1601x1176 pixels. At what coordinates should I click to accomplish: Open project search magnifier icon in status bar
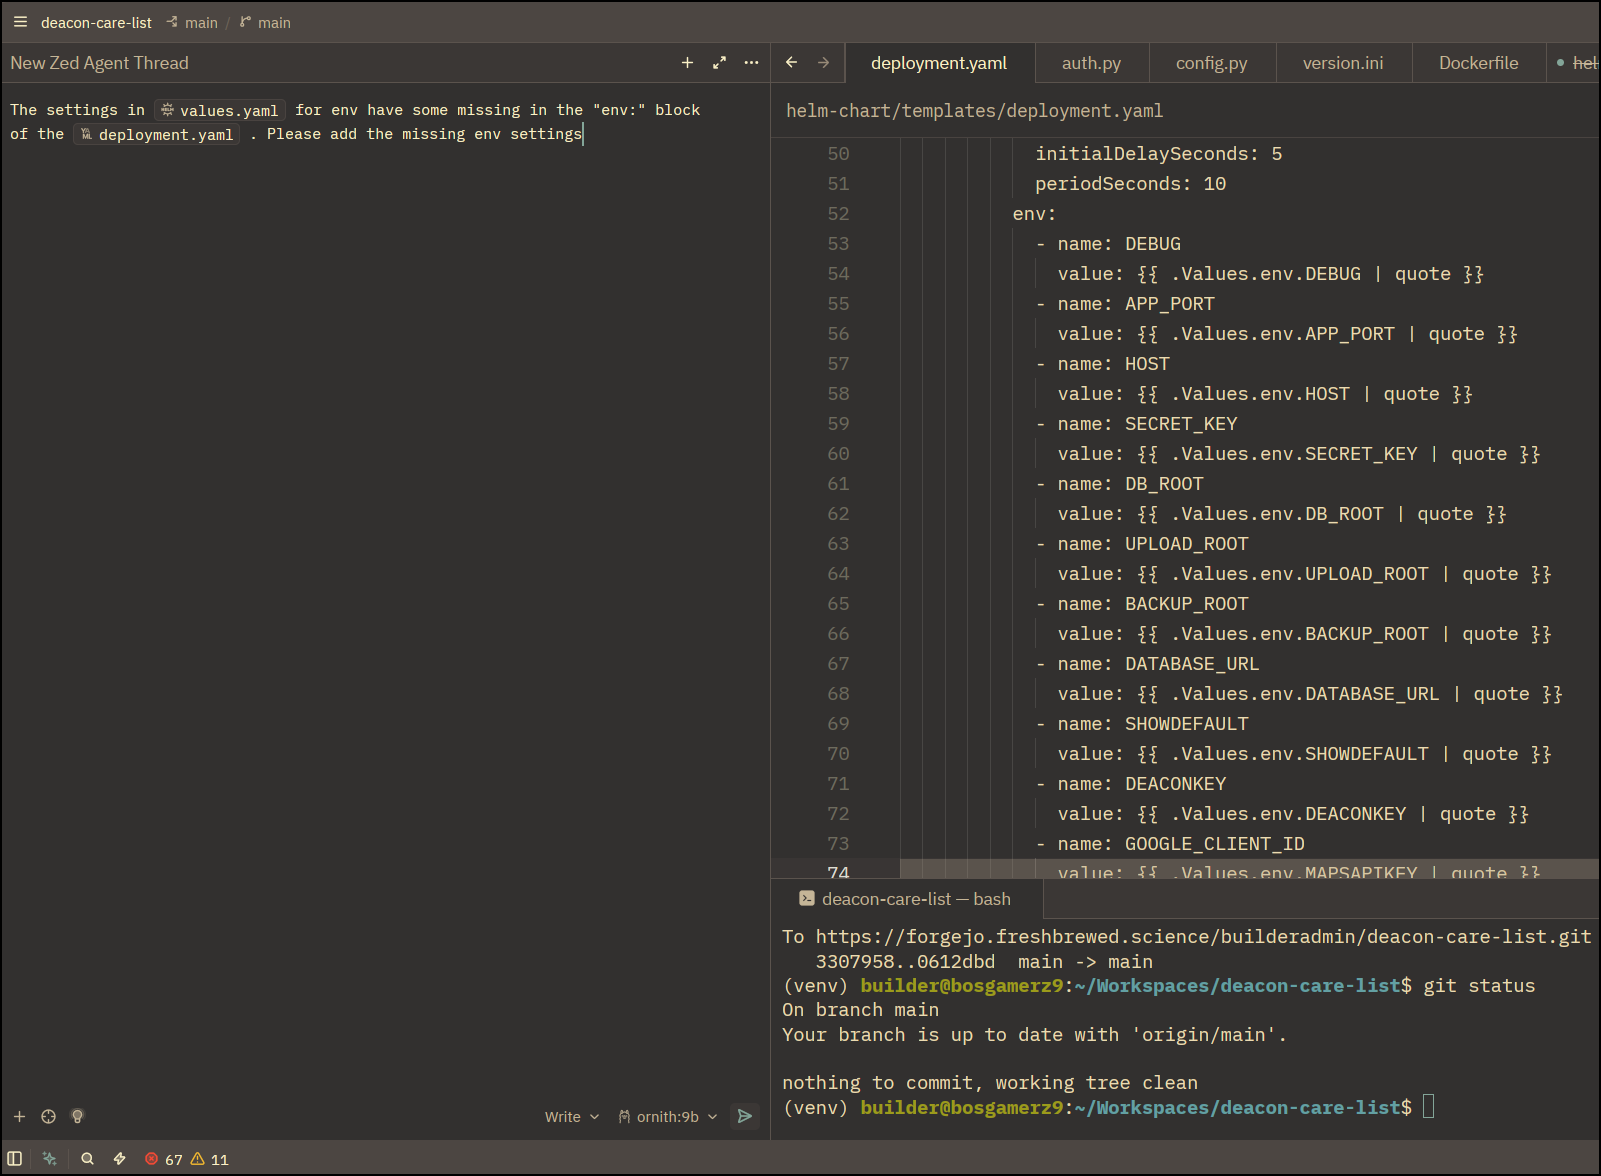click(88, 1159)
